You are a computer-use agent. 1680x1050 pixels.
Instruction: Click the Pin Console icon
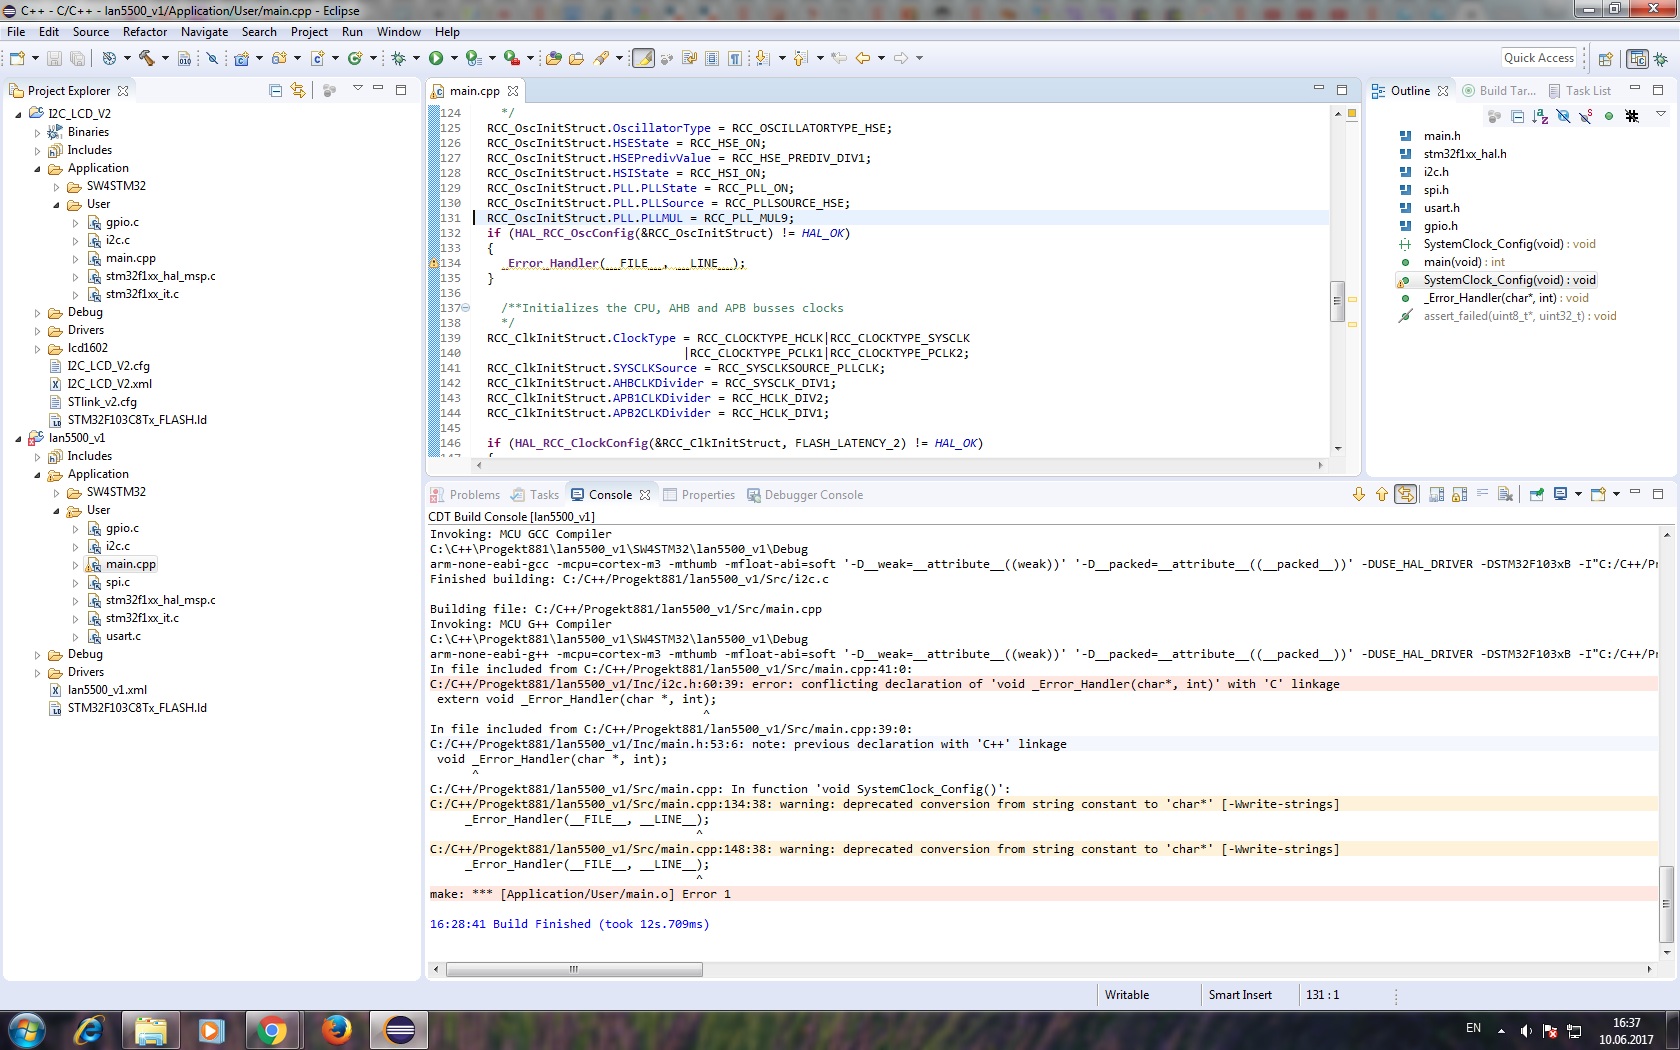click(1537, 495)
